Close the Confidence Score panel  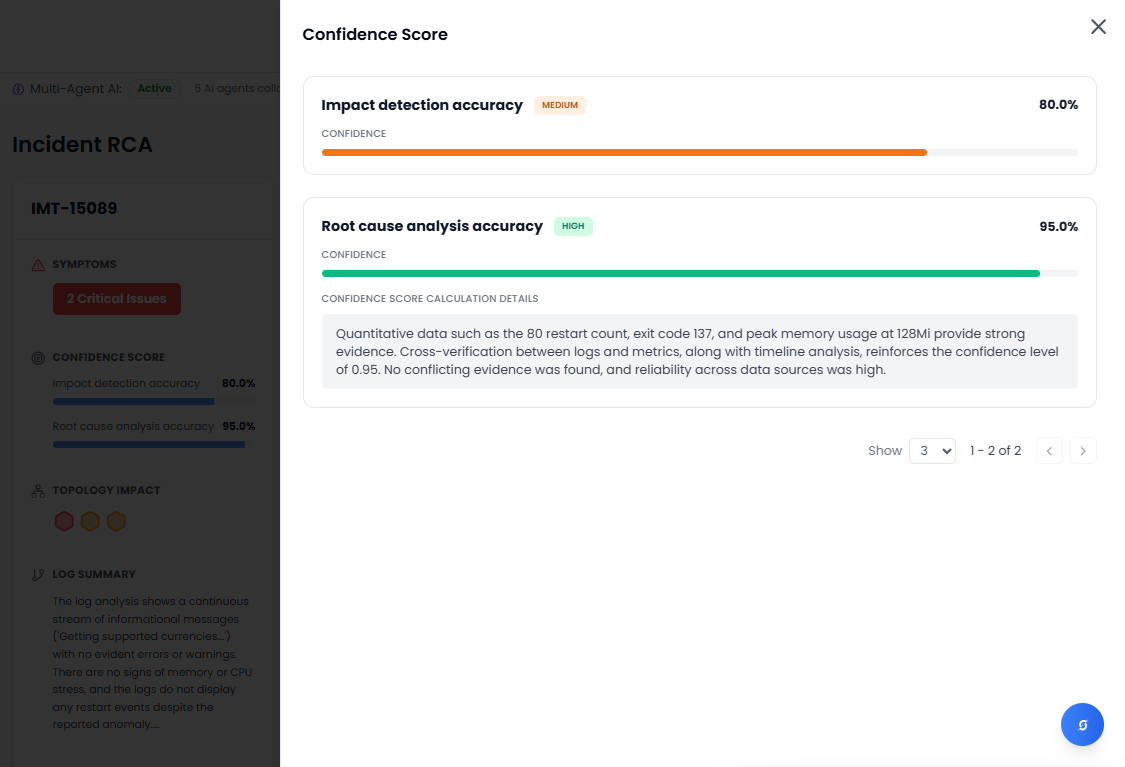coord(1098,27)
